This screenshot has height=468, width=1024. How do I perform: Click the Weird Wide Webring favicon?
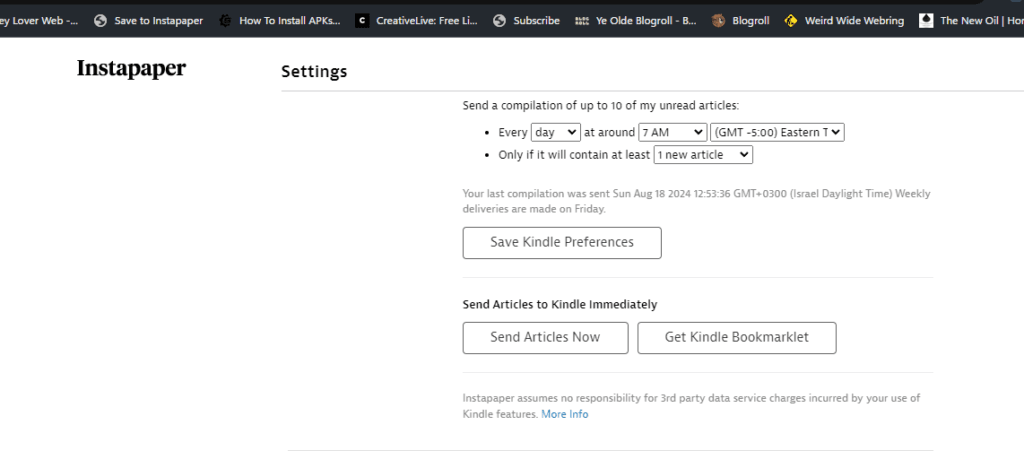click(x=791, y=21)
